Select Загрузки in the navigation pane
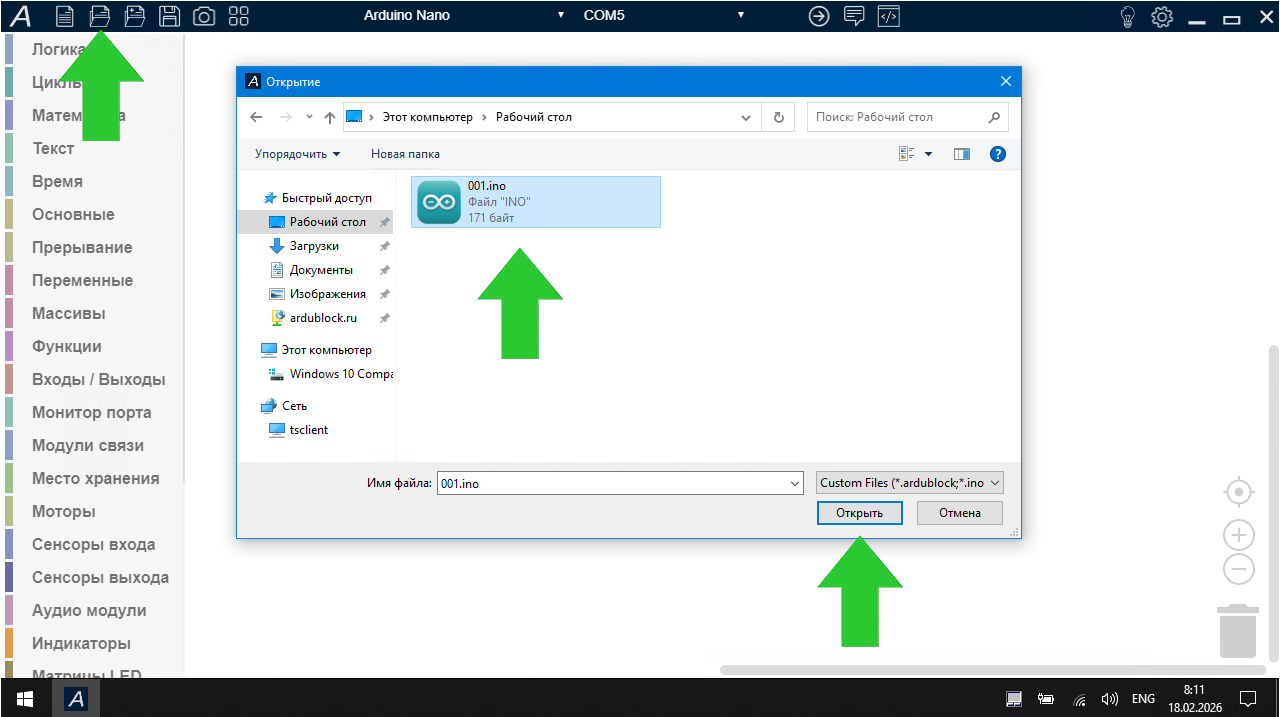The height and width of the screenshot is (717, 1280). 314,246
